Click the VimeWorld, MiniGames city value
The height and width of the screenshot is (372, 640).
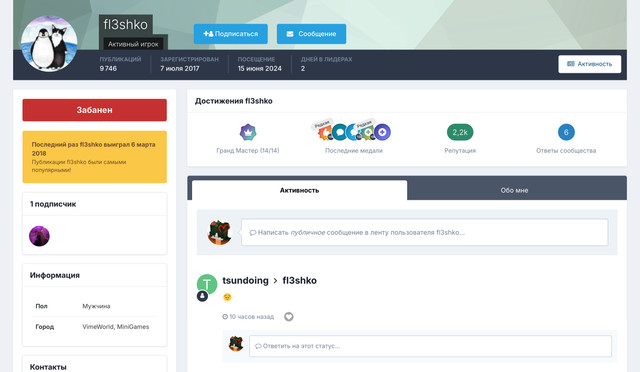click(116, 327)
